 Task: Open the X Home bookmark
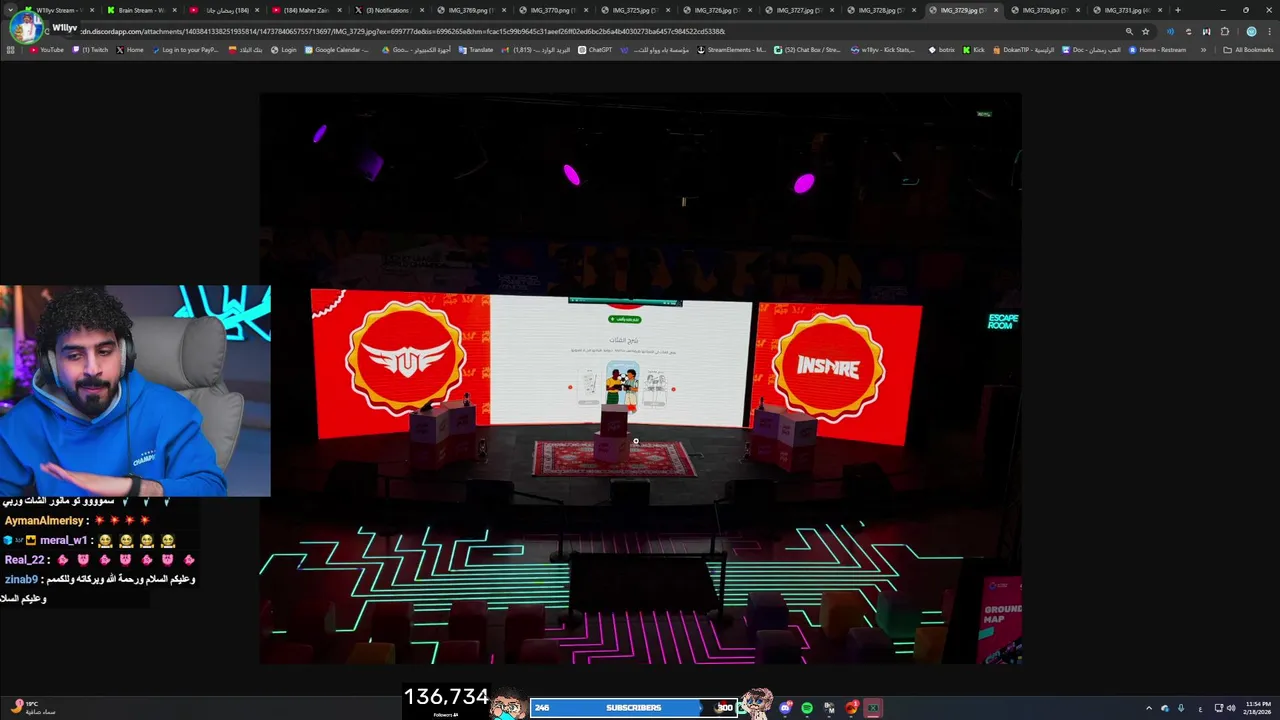pyautogui.click(x=130, y=50)
